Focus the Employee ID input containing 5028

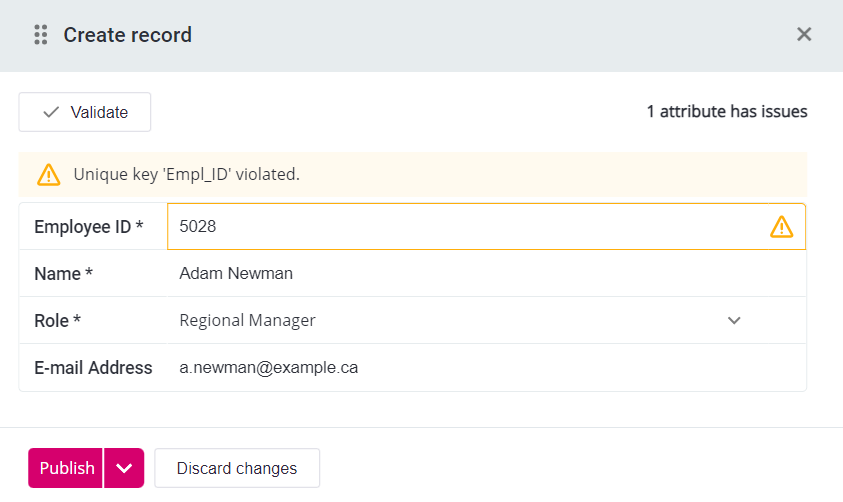point(460,227)
